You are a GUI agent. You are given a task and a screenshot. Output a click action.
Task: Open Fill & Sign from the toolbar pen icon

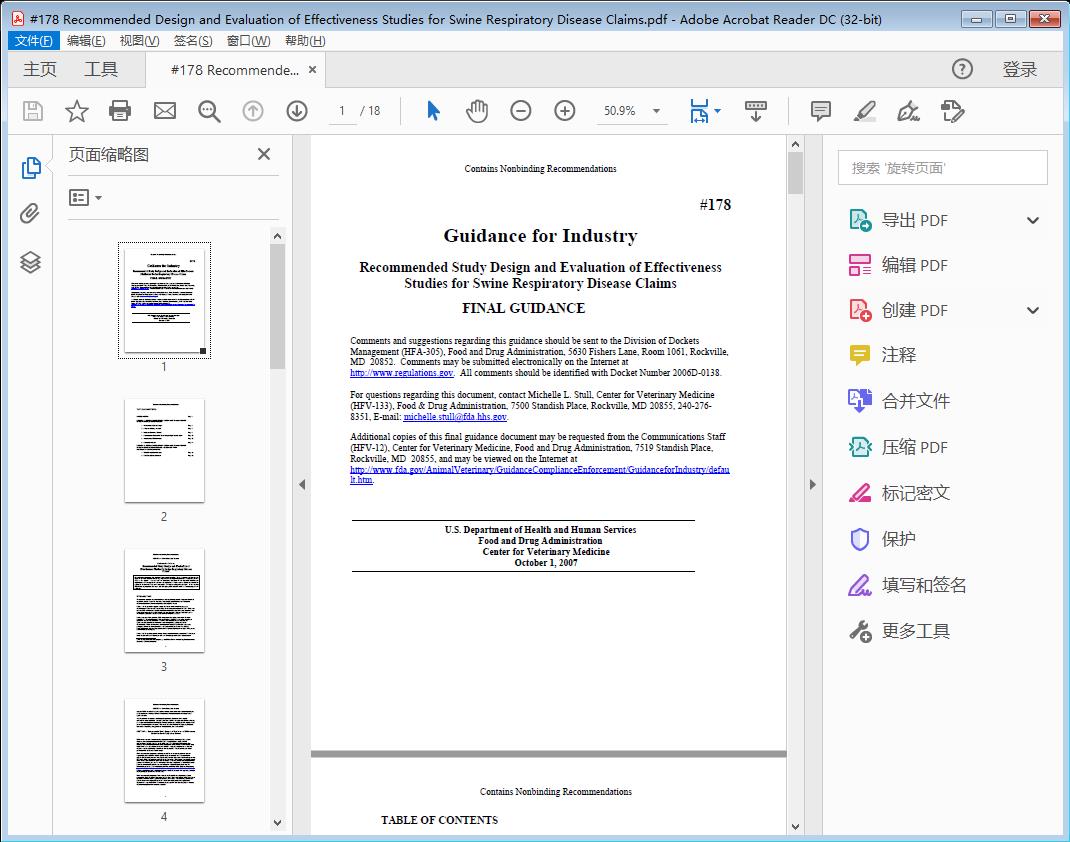coord(908,111)
